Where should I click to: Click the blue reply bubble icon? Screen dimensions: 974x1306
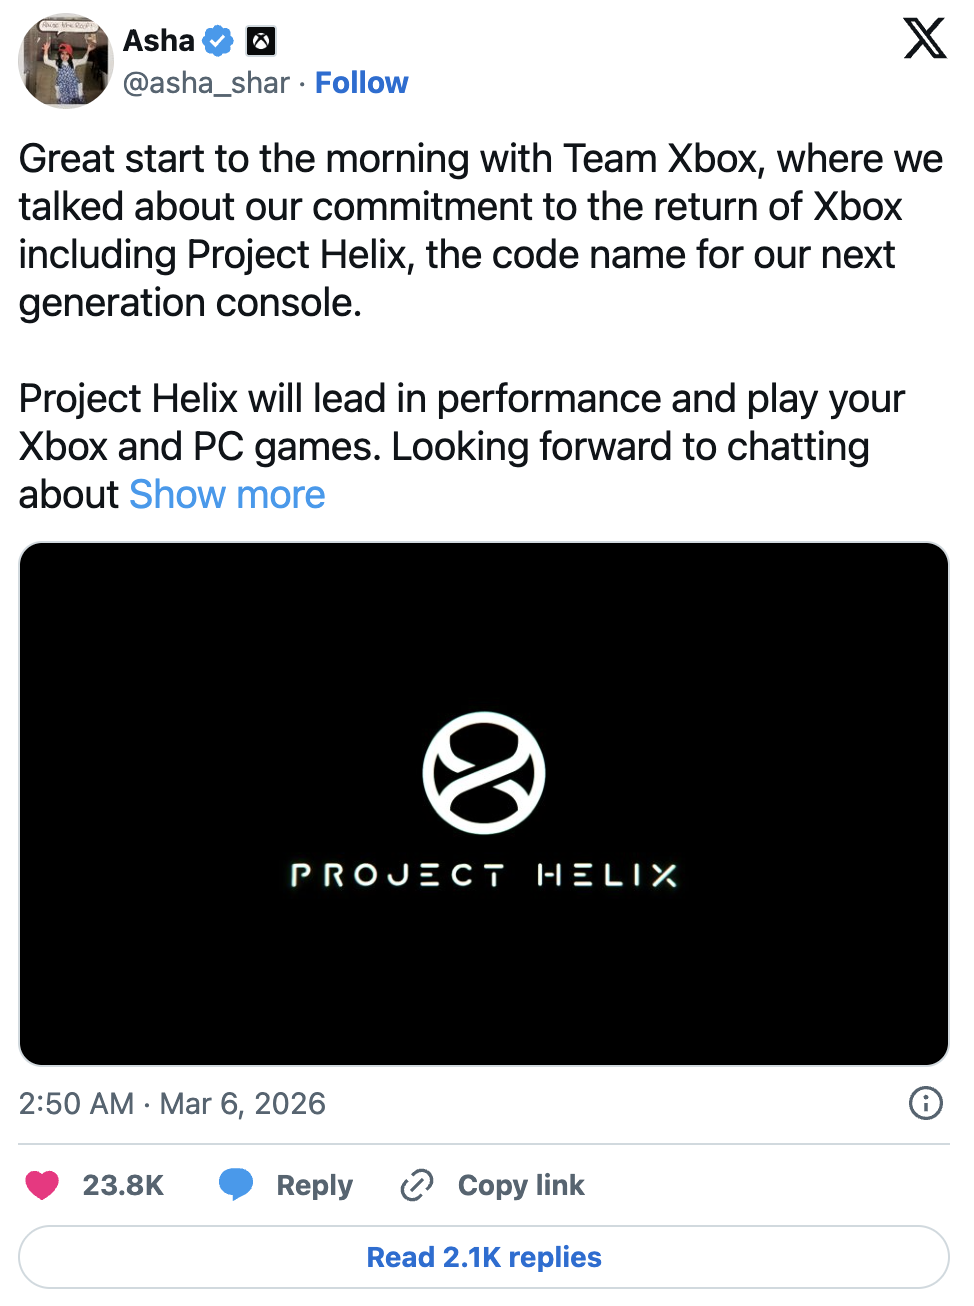236,1185
